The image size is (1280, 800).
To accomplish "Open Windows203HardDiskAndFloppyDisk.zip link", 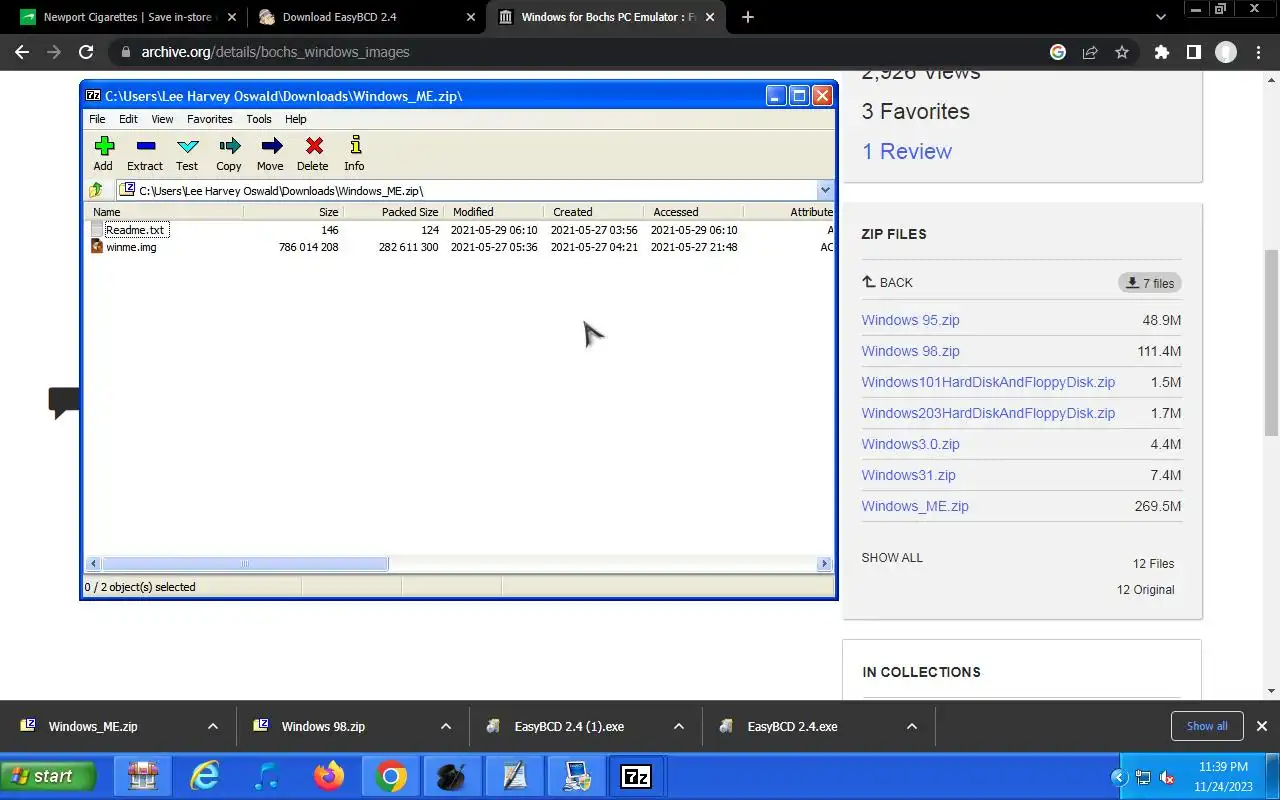I will 988,413.
